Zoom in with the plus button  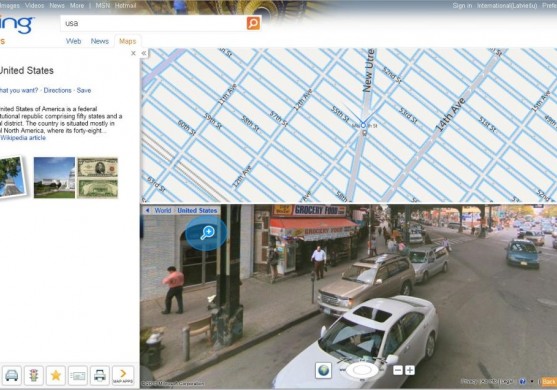pyautogui.click(x=410, y=370)
